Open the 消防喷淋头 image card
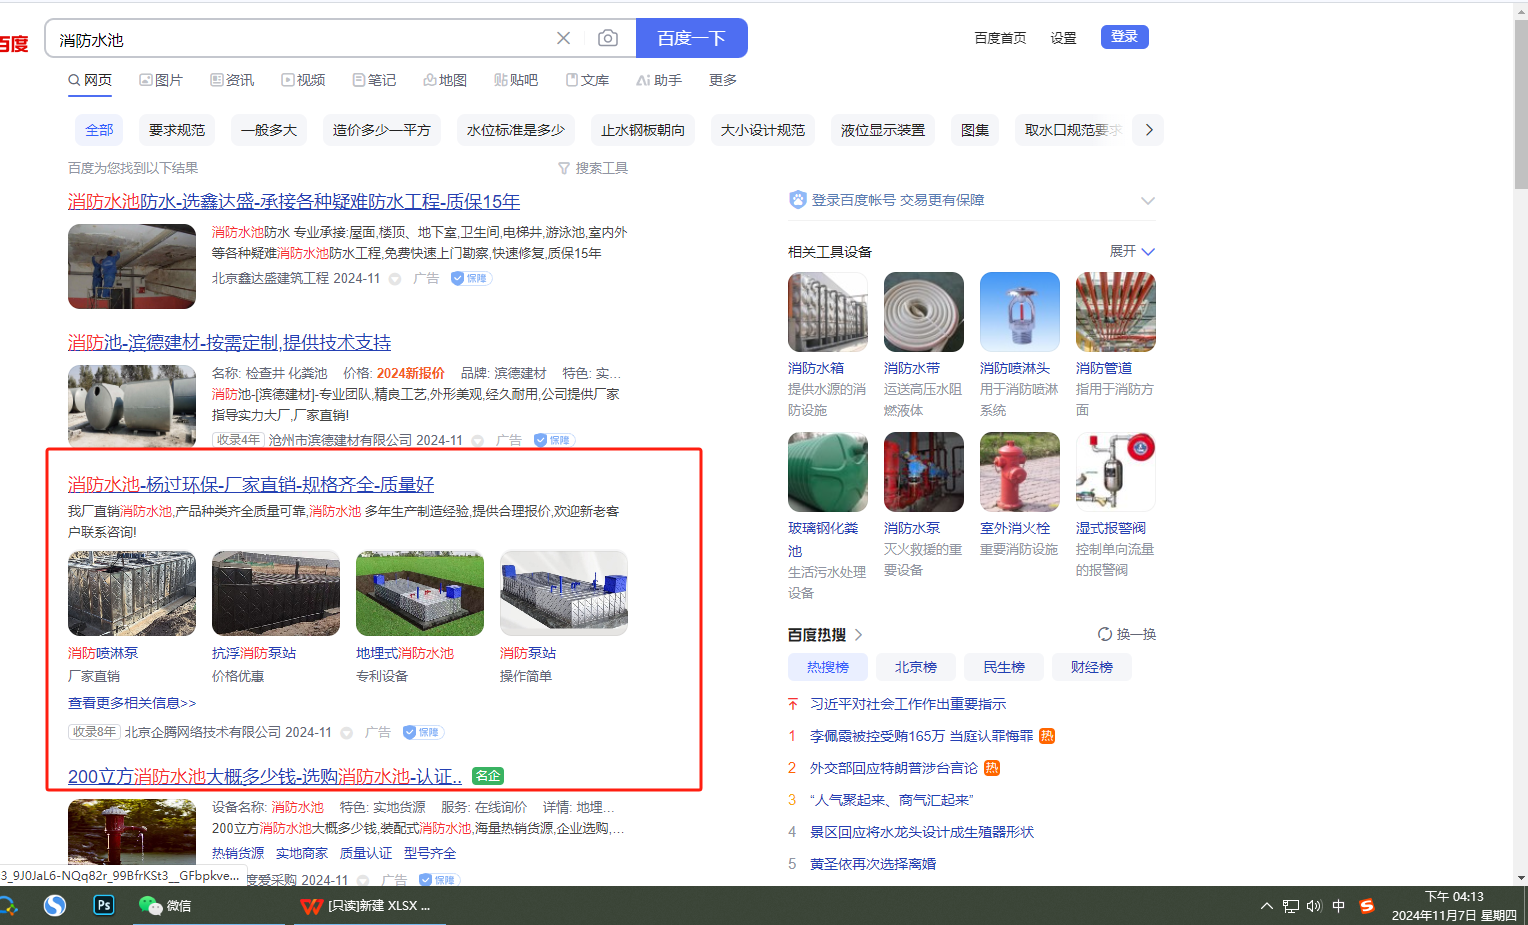Viewport: 1528px width, 925px height. pyautogui.click(x=1020, y=312)
